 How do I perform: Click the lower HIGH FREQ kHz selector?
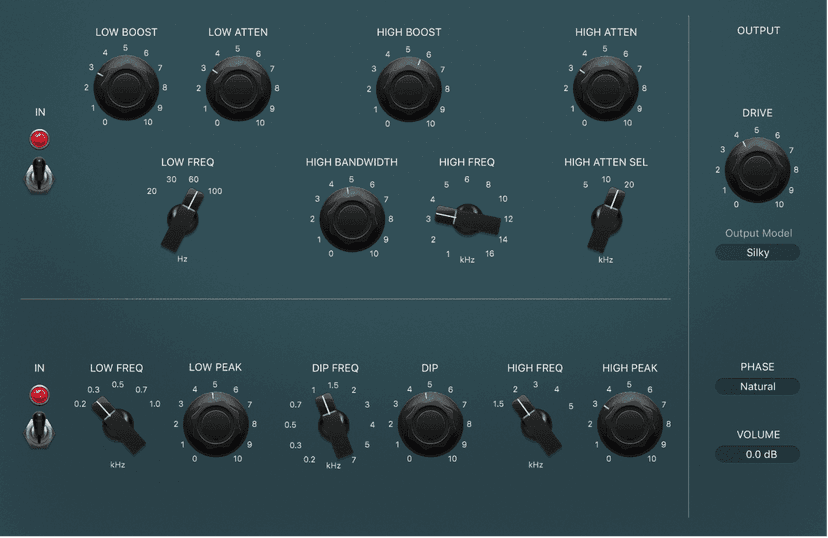537,424
